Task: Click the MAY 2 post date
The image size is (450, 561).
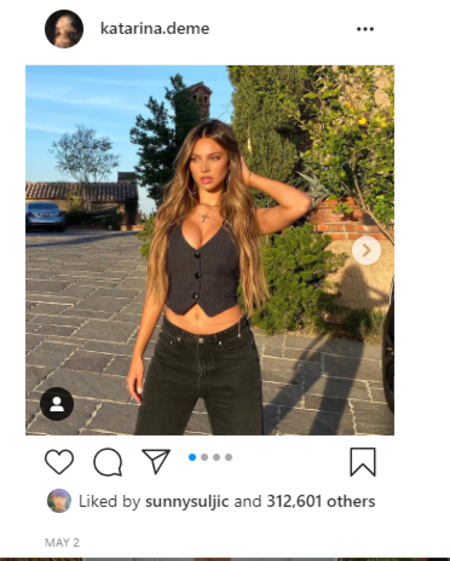Action: click(62, 543)
